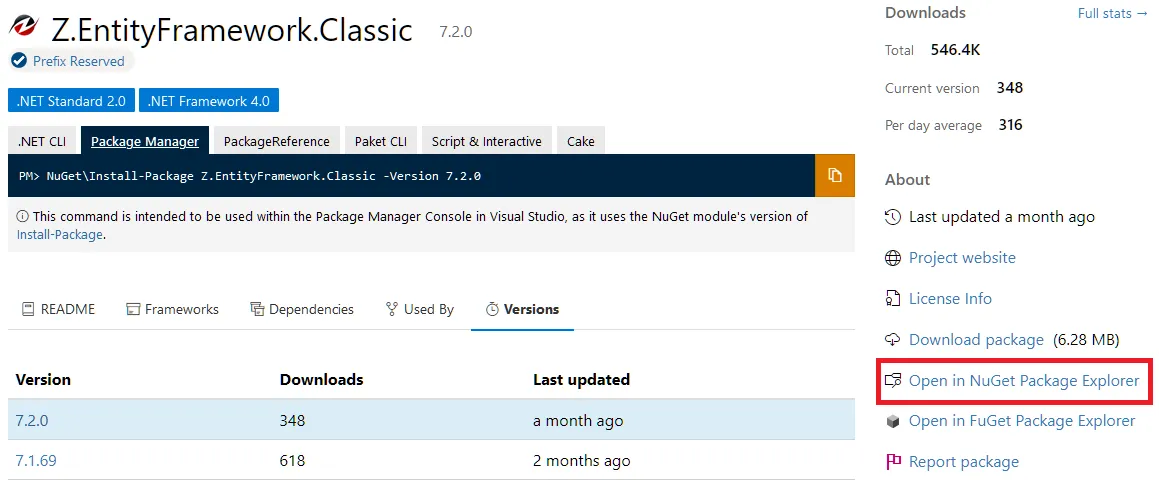Open the PackageReference tab
Screen dimensions: 1159x480
tap(276, 141)
